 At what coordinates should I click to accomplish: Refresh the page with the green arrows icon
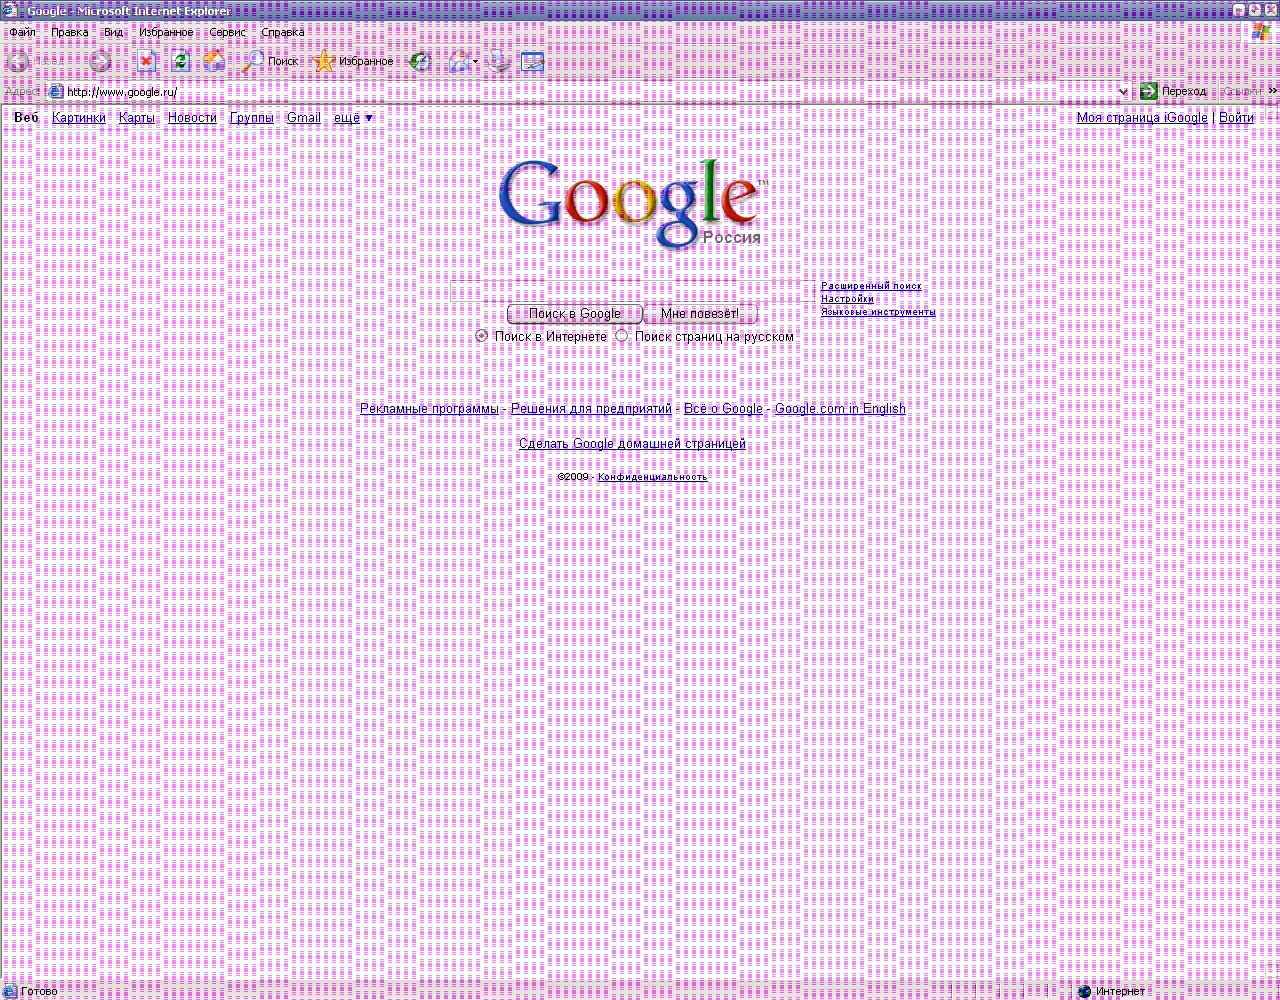coord(181,62)
